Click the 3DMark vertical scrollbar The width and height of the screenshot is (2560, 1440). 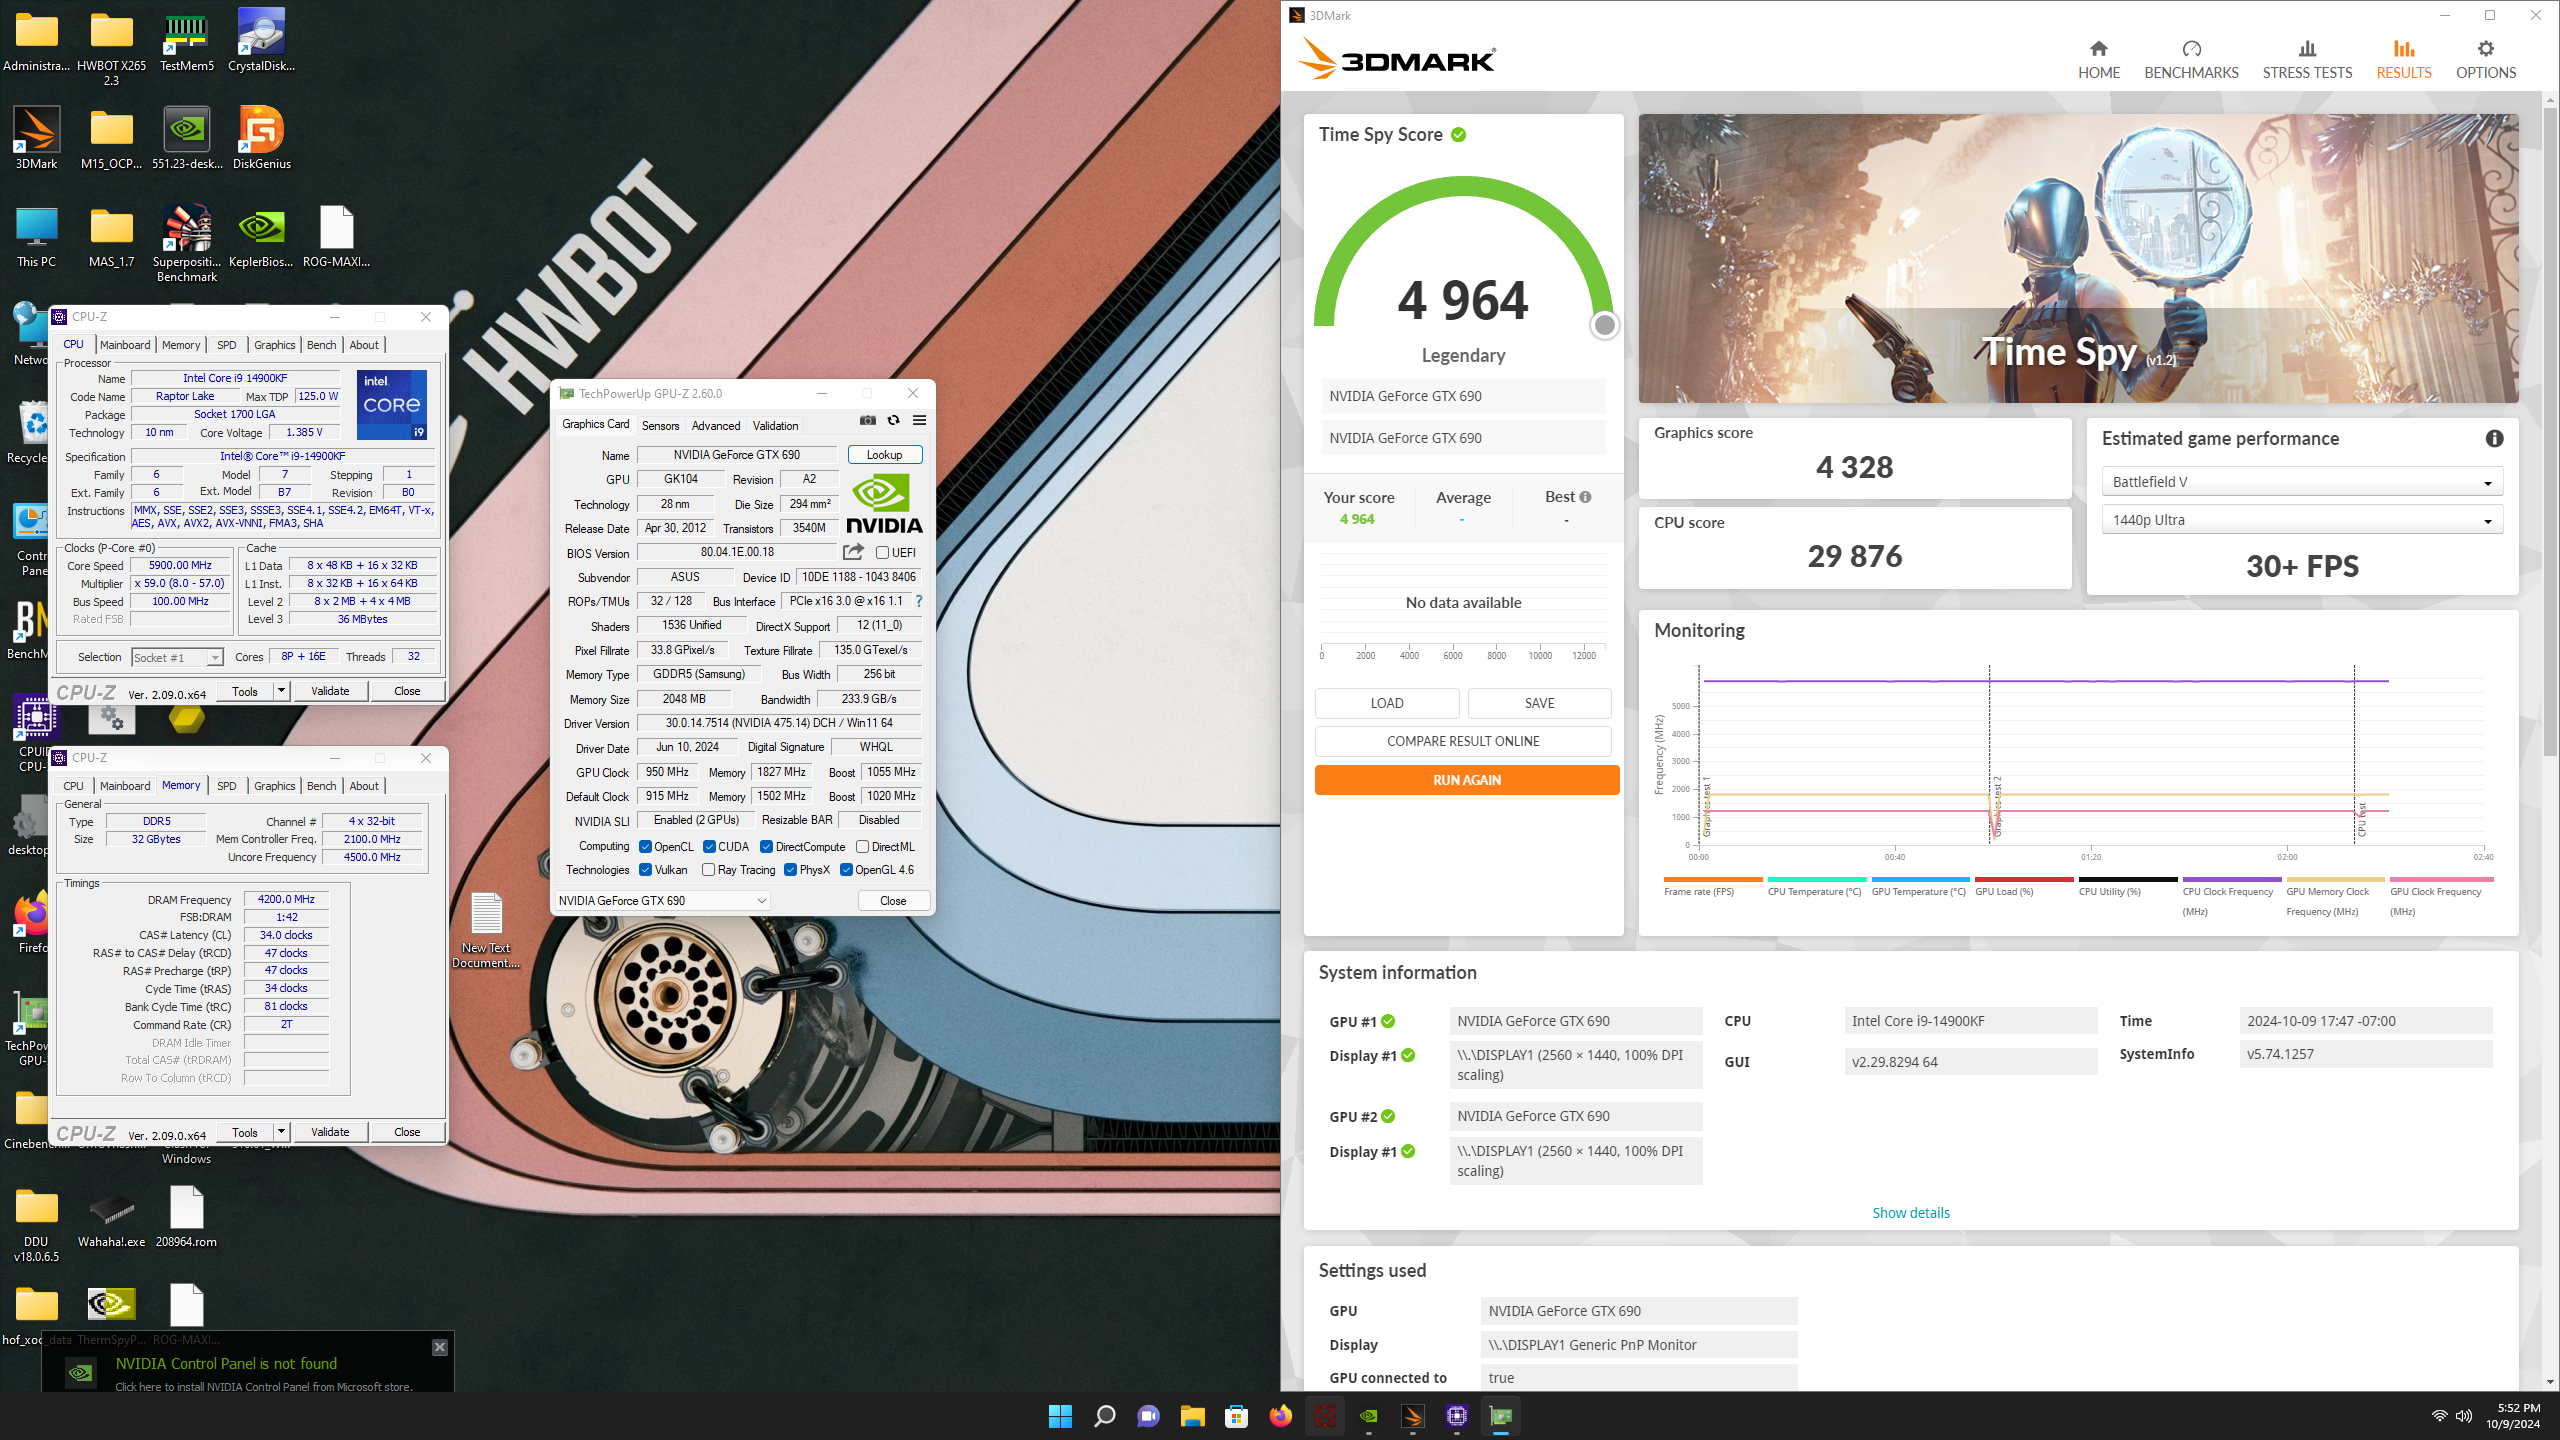(x=2550, y=430)
